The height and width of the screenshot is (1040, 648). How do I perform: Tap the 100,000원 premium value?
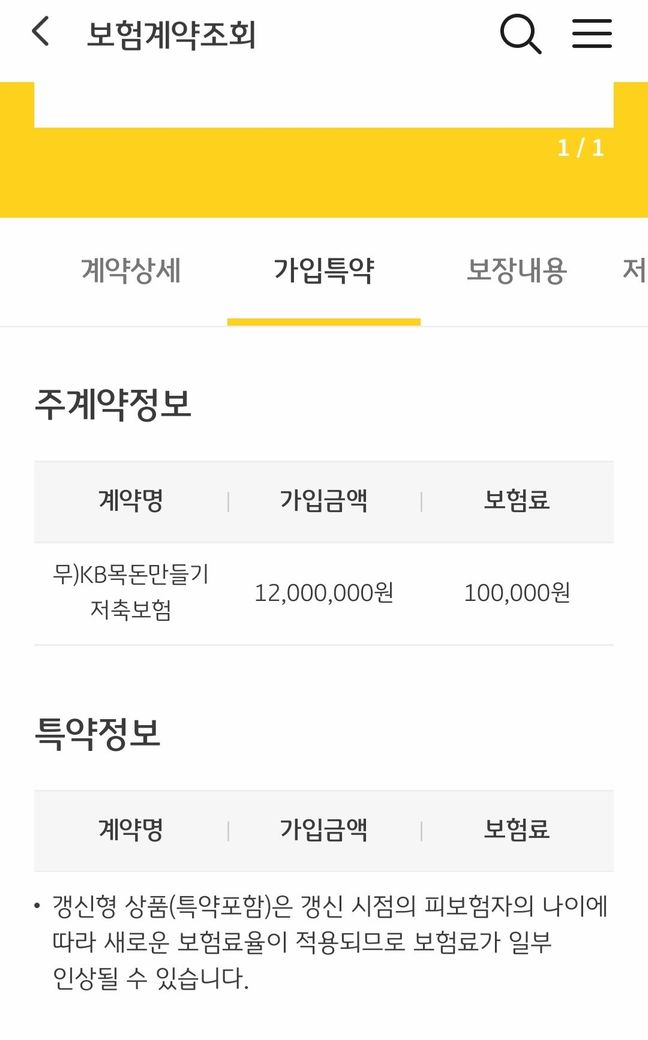point(517,593)
